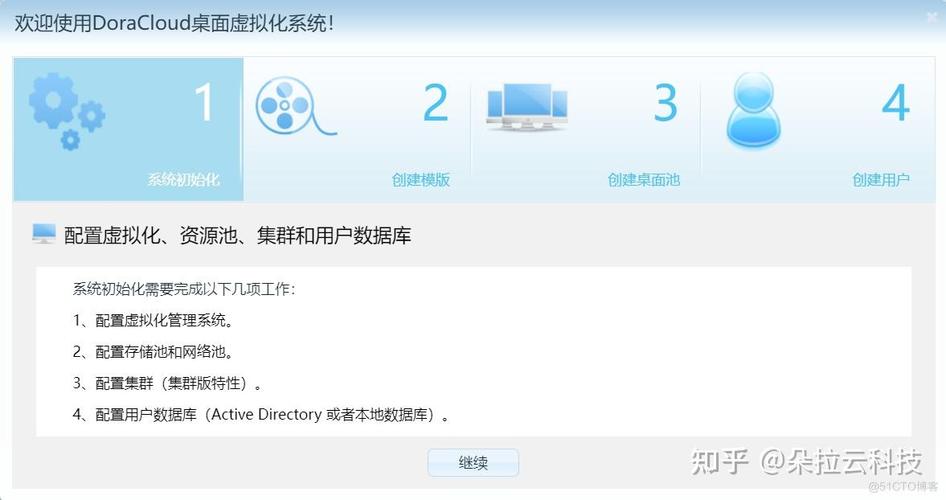946x500 pixels.
Task: Click the gears icon for system initialization
Action: tap(67, 112)
